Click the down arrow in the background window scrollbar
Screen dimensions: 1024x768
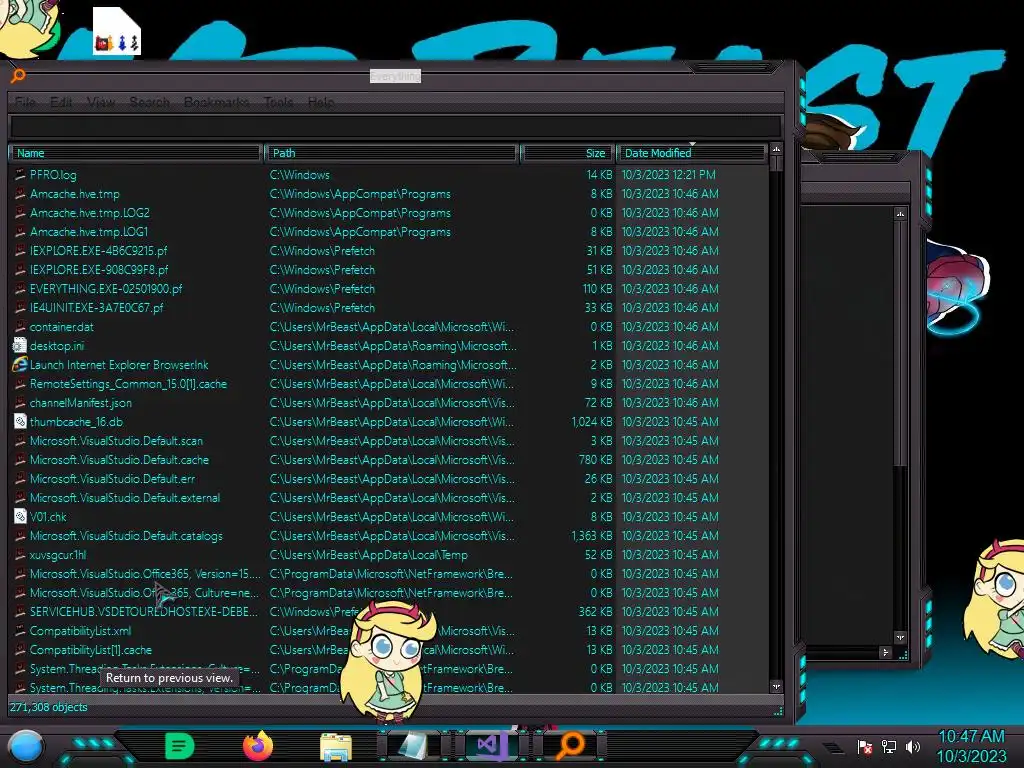tap(900, 637)
